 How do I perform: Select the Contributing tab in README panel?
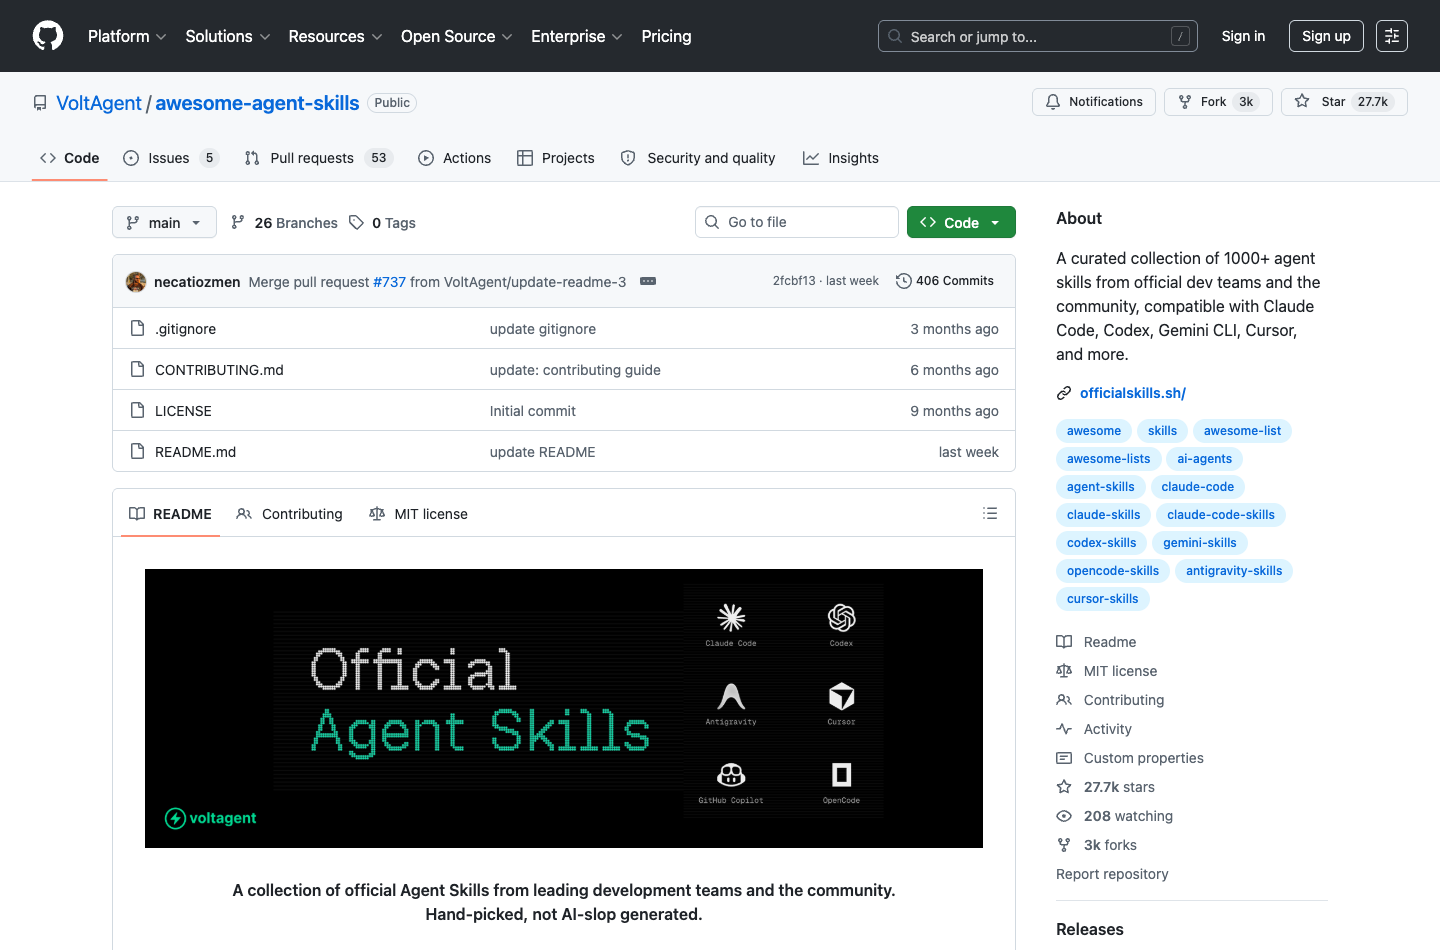click(289, 514)
